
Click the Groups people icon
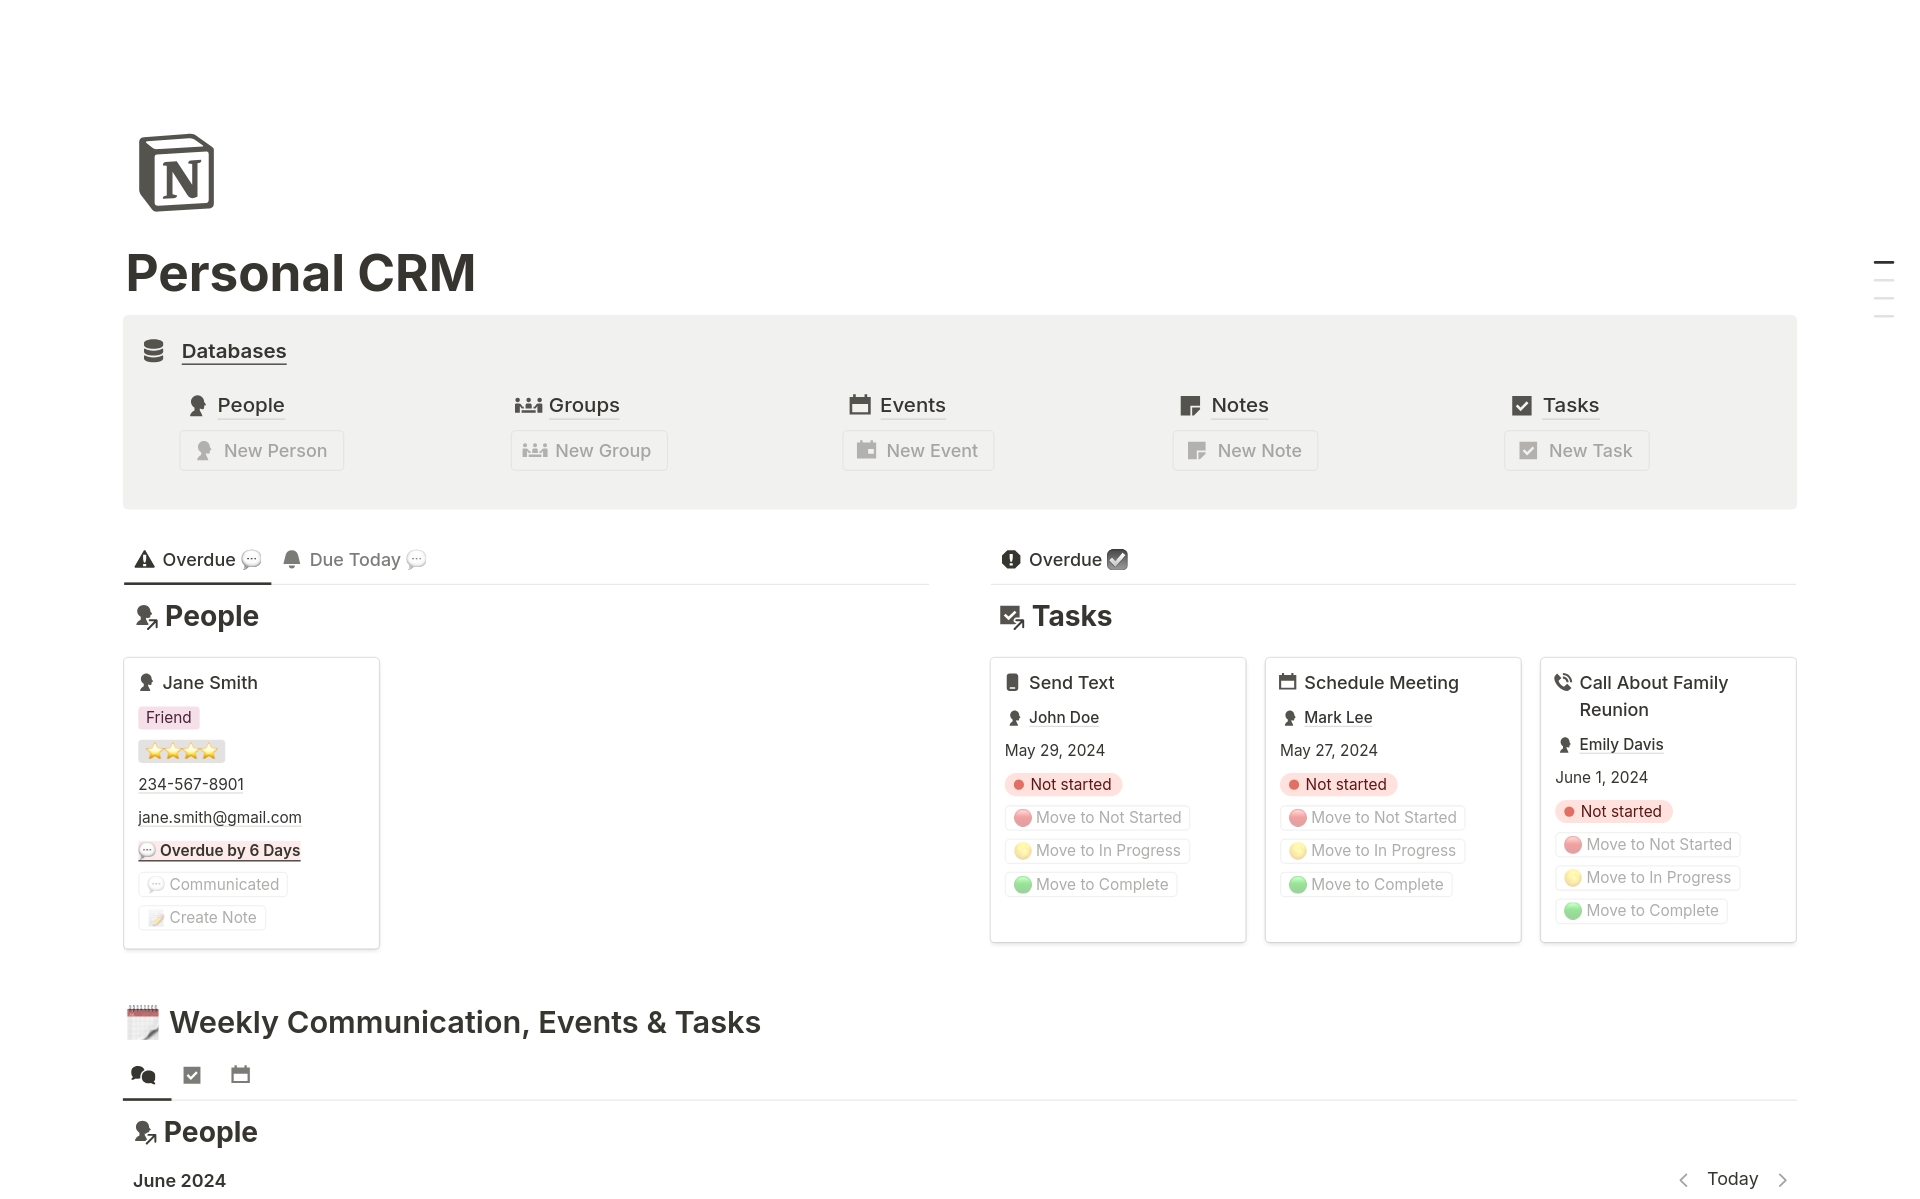coord(528,405)
